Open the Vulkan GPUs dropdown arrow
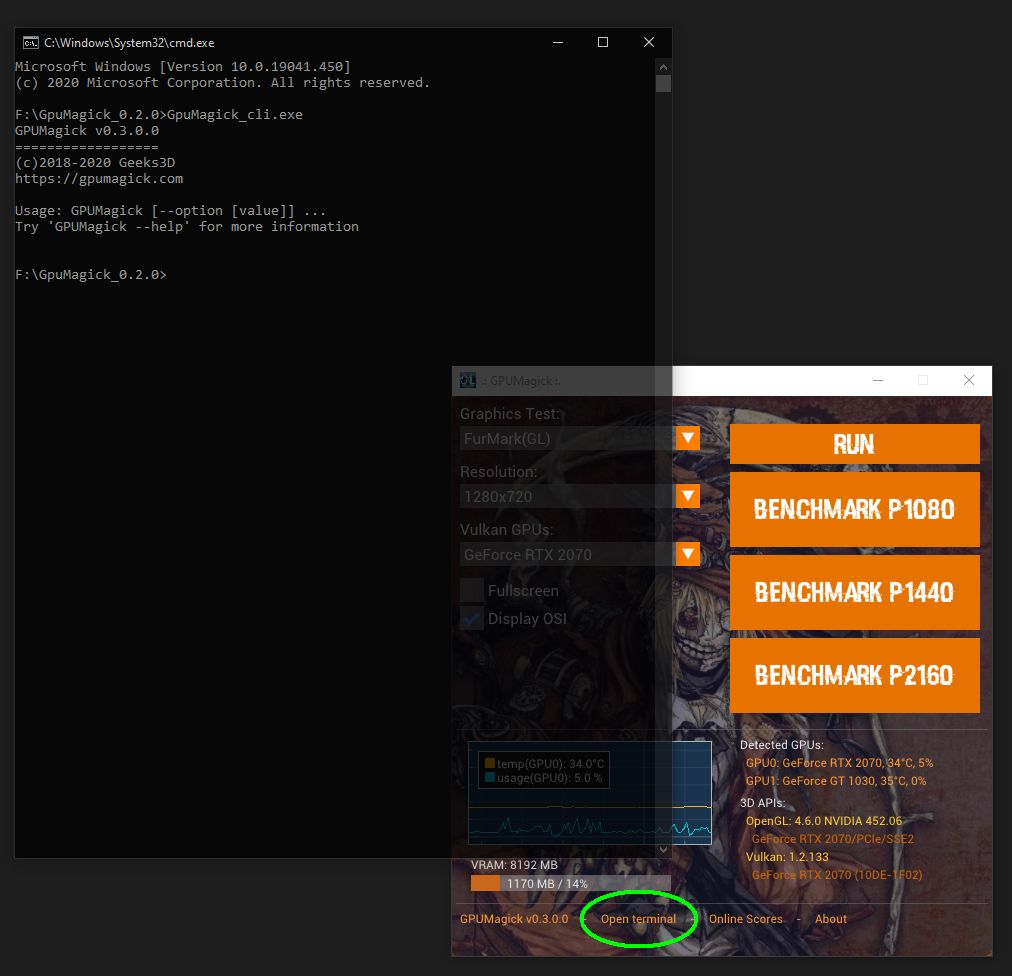 pos(688,554)
